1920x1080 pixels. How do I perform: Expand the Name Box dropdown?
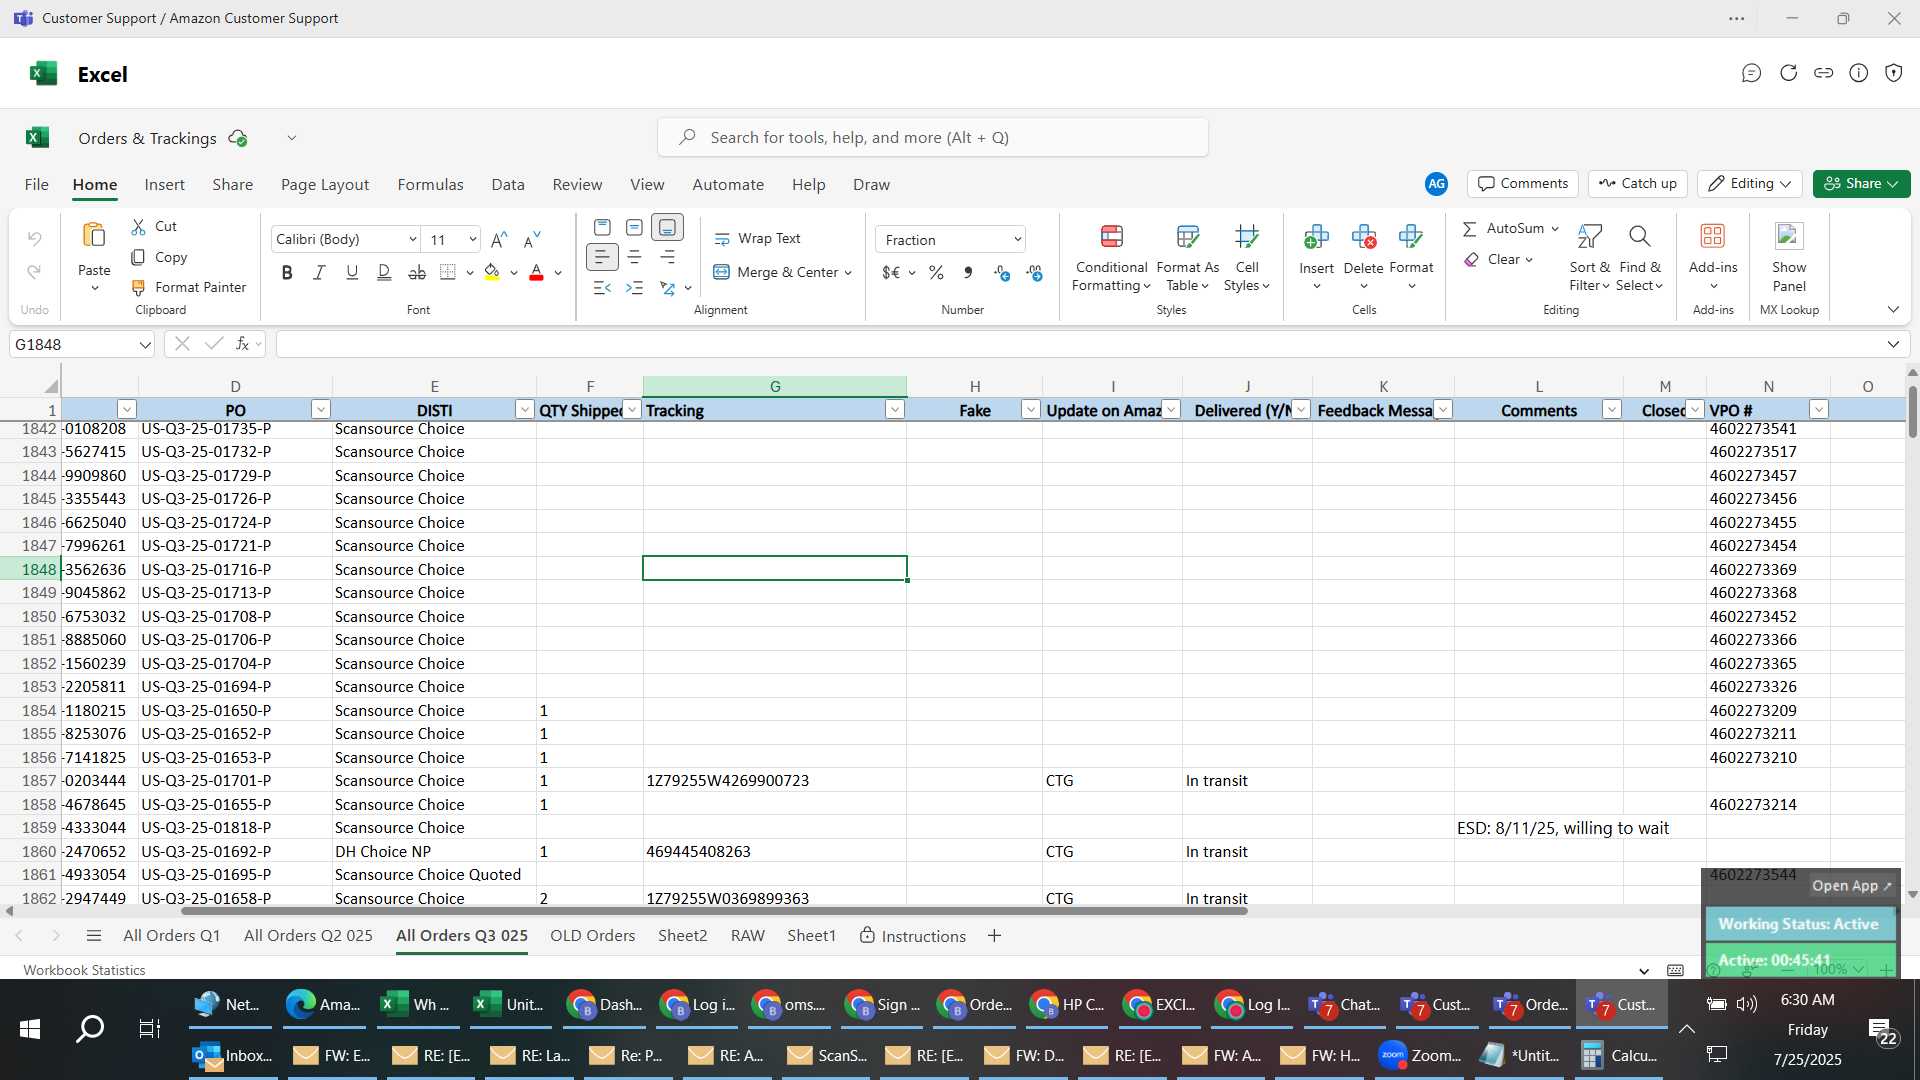pos(145,345)
